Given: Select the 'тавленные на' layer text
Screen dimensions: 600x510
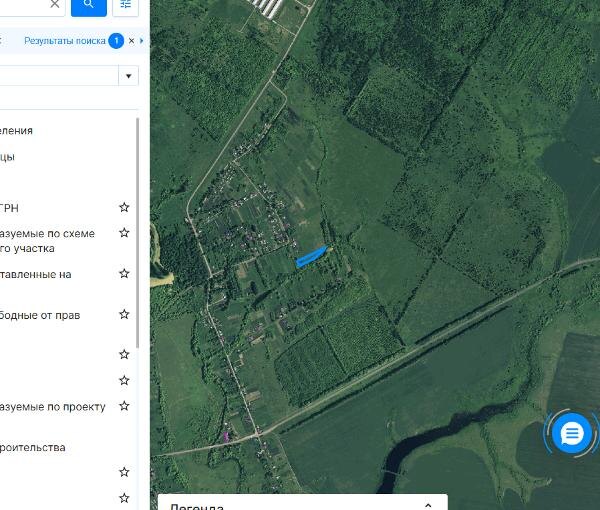Looking at the screenshot, I should tap(36, 275).
